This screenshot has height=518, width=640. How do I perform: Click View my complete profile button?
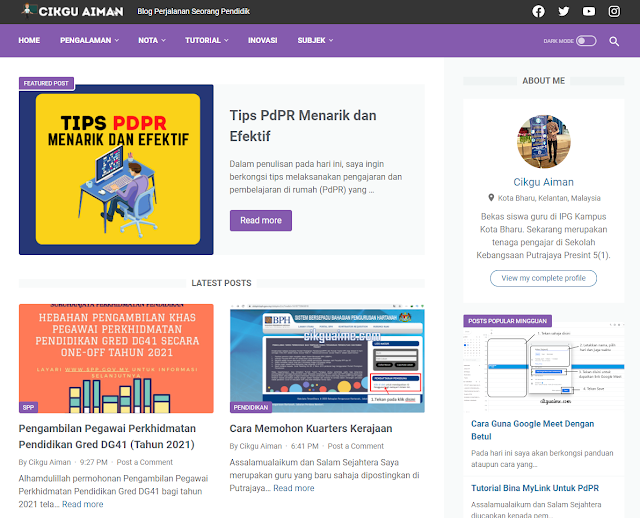coord(543,278)
